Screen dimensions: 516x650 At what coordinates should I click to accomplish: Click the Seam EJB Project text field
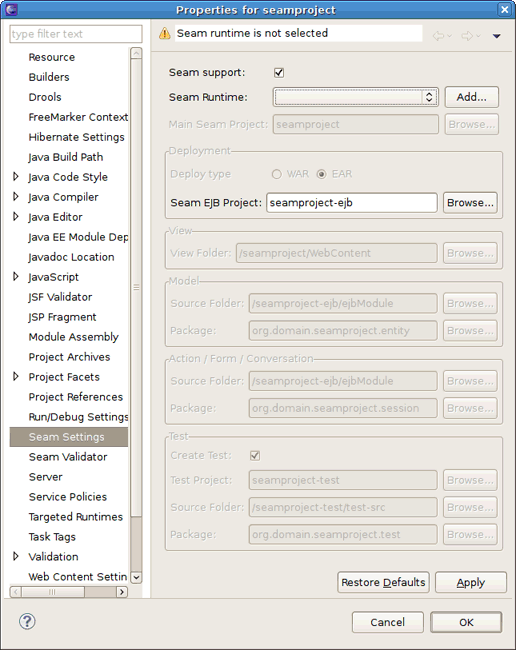[352, 203]
